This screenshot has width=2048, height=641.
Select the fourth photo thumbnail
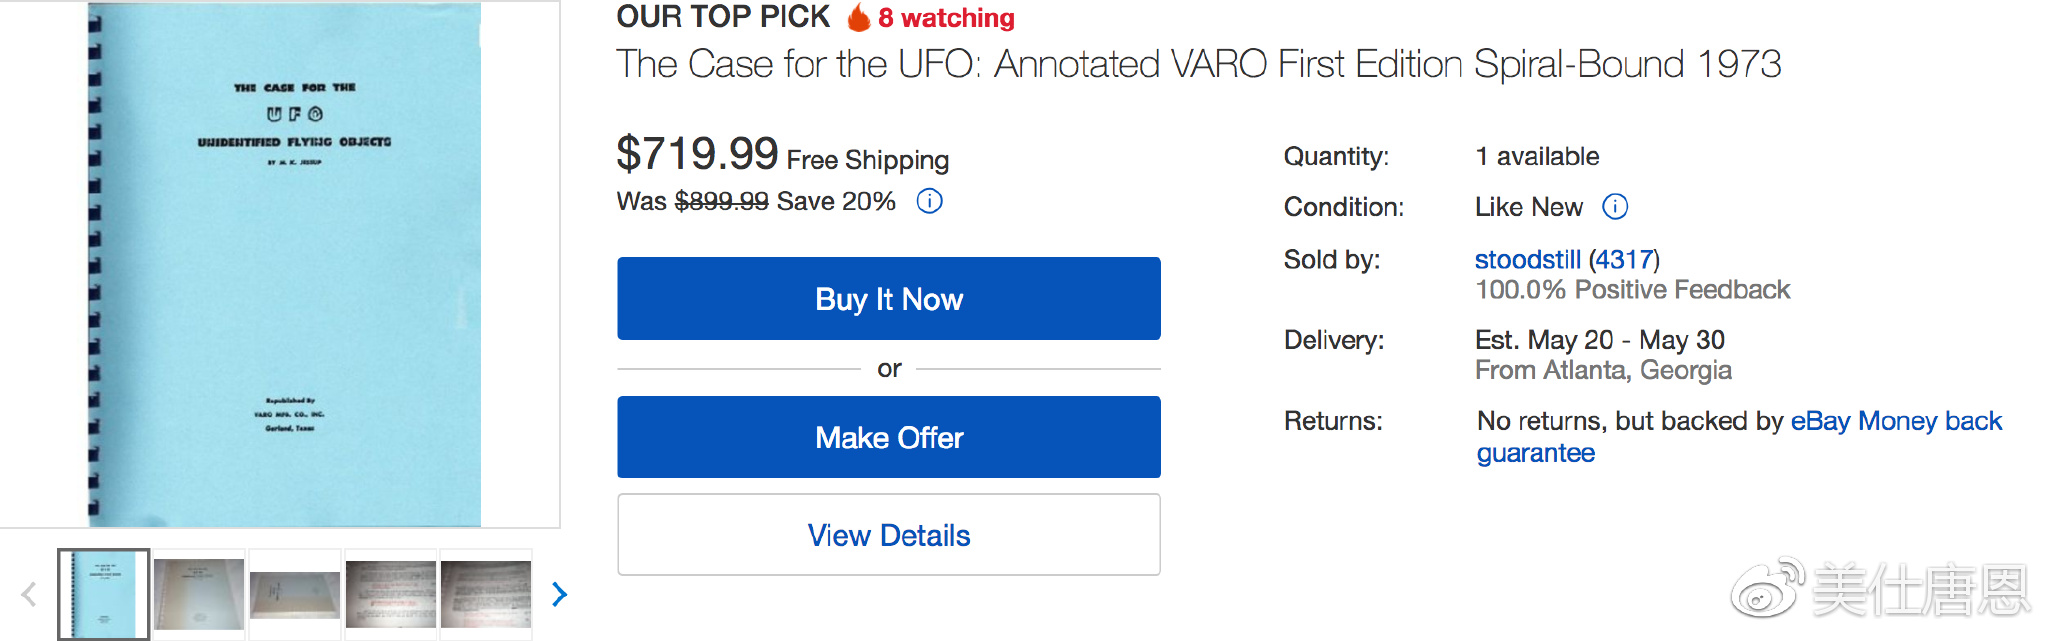[x=390, y=594]
